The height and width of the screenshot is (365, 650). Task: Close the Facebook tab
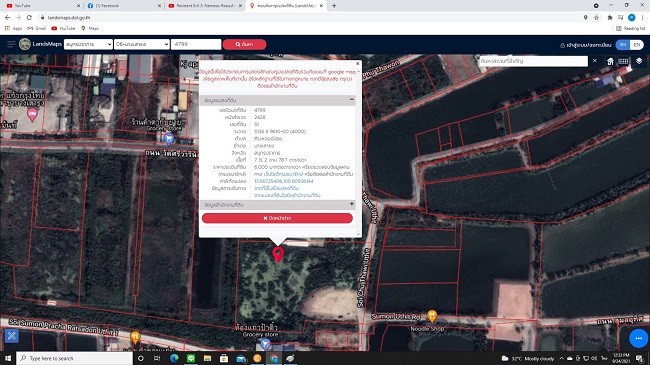pos(159,6)
